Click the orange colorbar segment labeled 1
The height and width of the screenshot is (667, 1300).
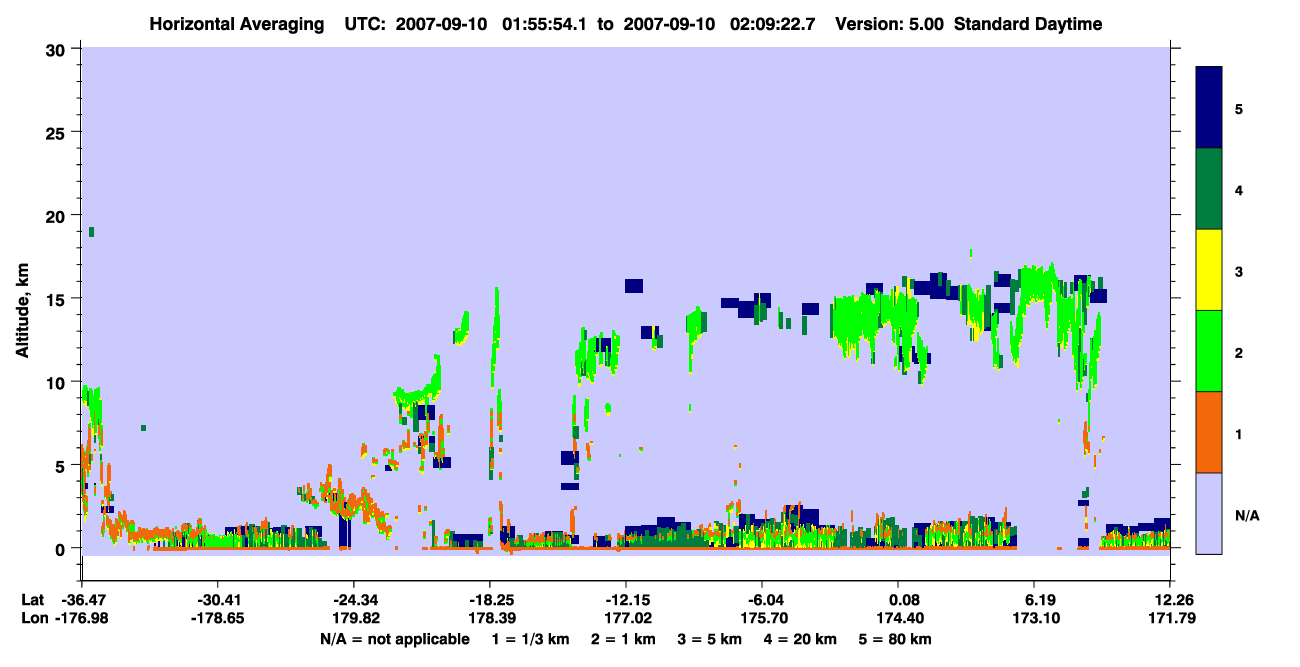[x=1209, y=432]
